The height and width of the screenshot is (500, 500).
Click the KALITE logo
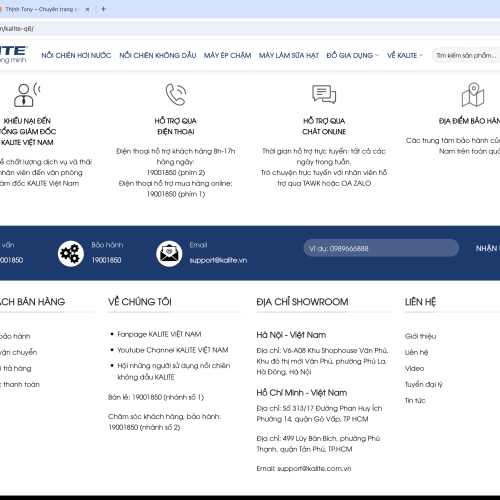coord(13,54)
